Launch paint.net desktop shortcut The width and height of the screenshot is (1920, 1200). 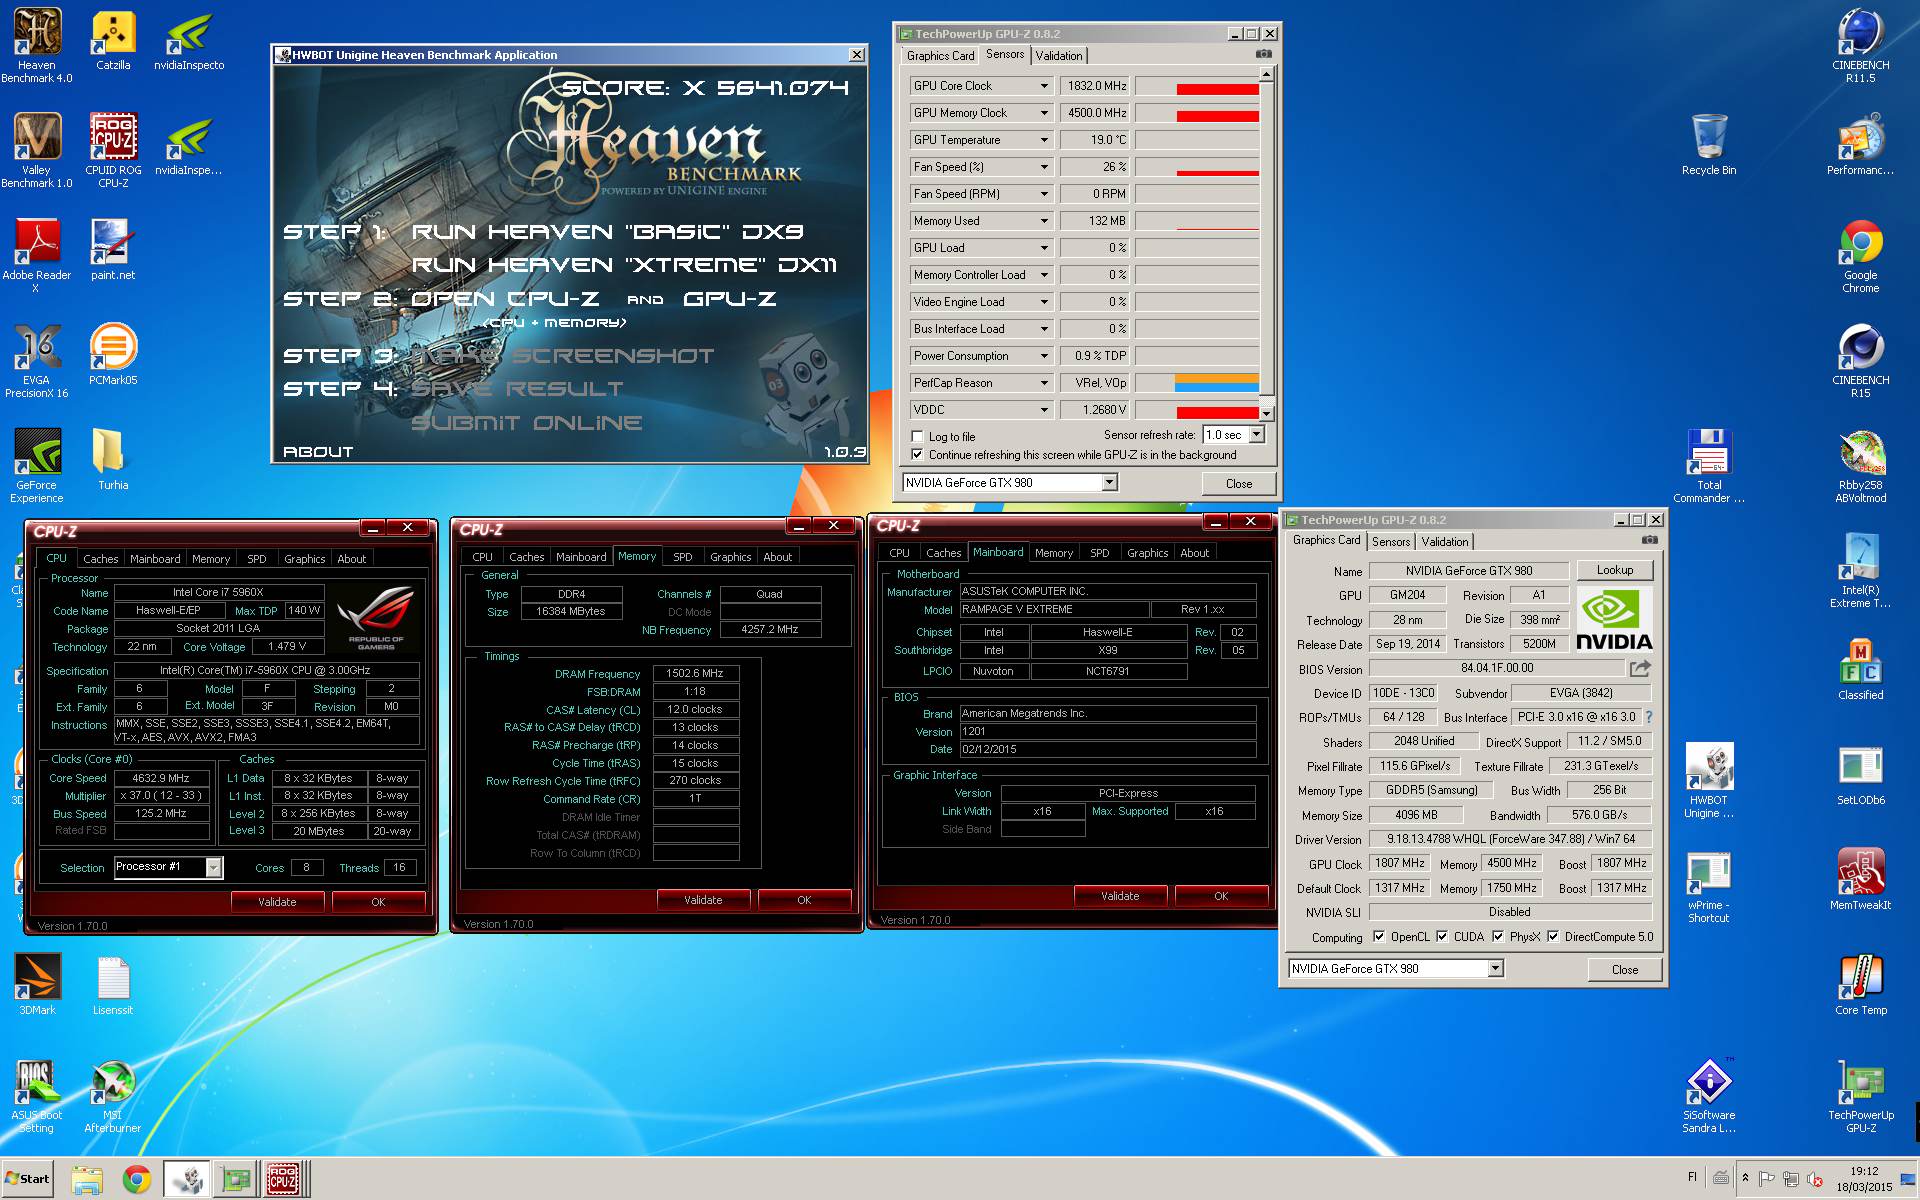coord(113,250)
